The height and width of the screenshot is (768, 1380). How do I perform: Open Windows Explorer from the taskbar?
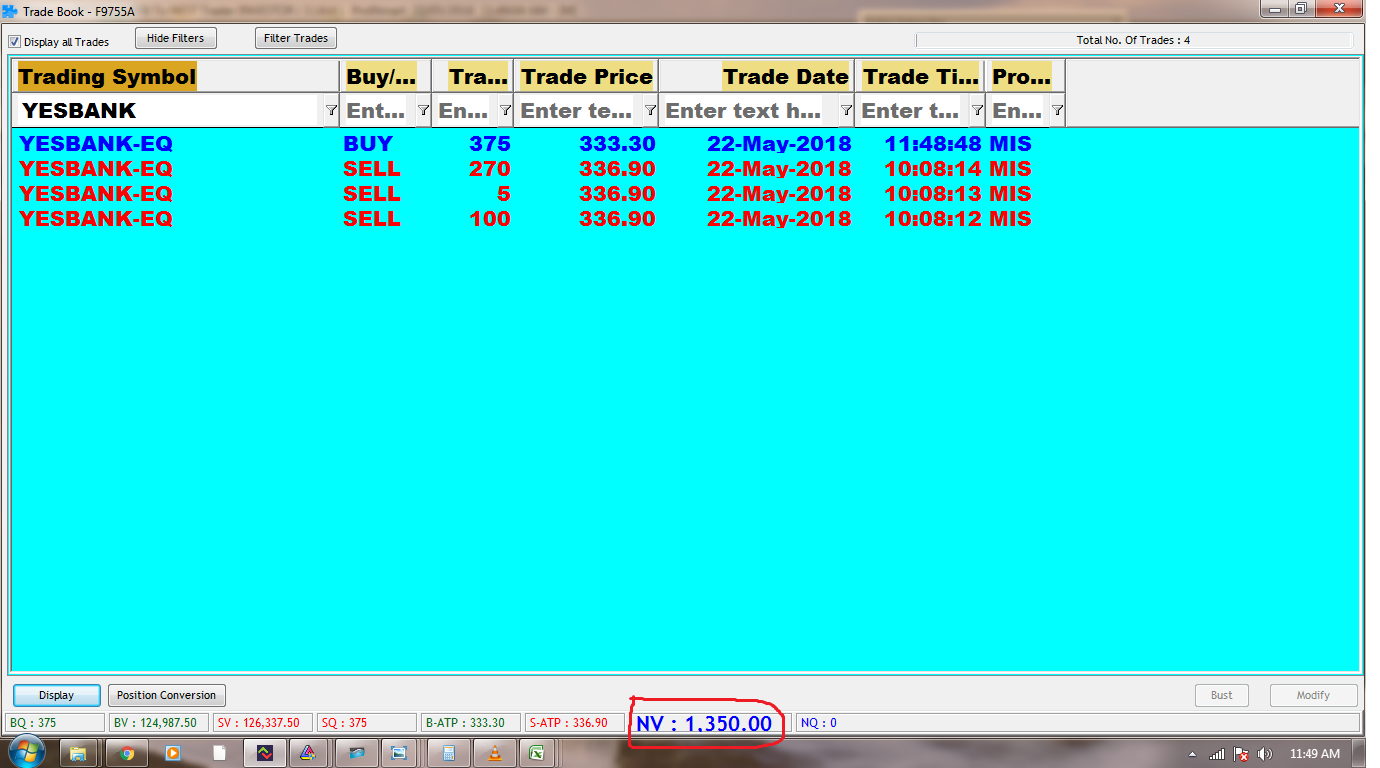78,753
